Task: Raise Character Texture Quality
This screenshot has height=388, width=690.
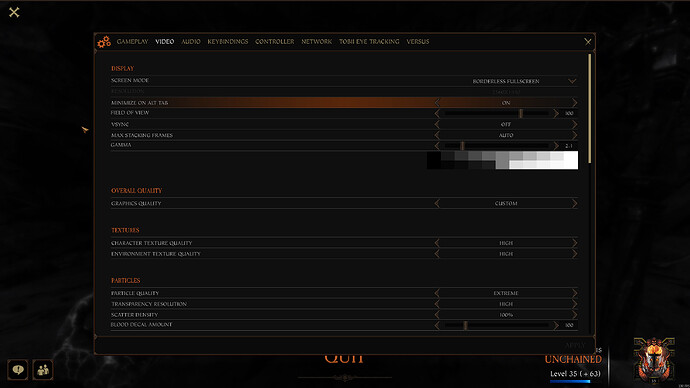Action: (x=574, y=243)
